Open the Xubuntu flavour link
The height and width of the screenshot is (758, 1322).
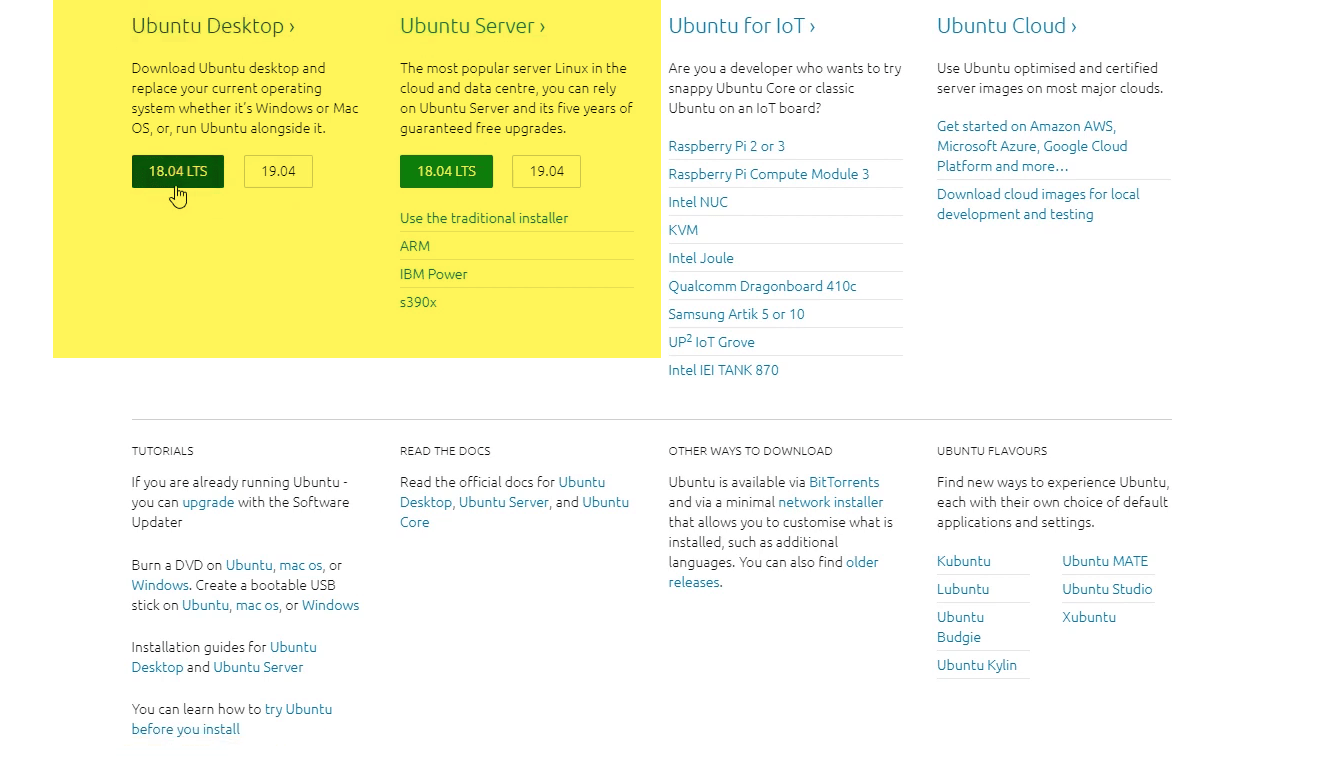1089,617
